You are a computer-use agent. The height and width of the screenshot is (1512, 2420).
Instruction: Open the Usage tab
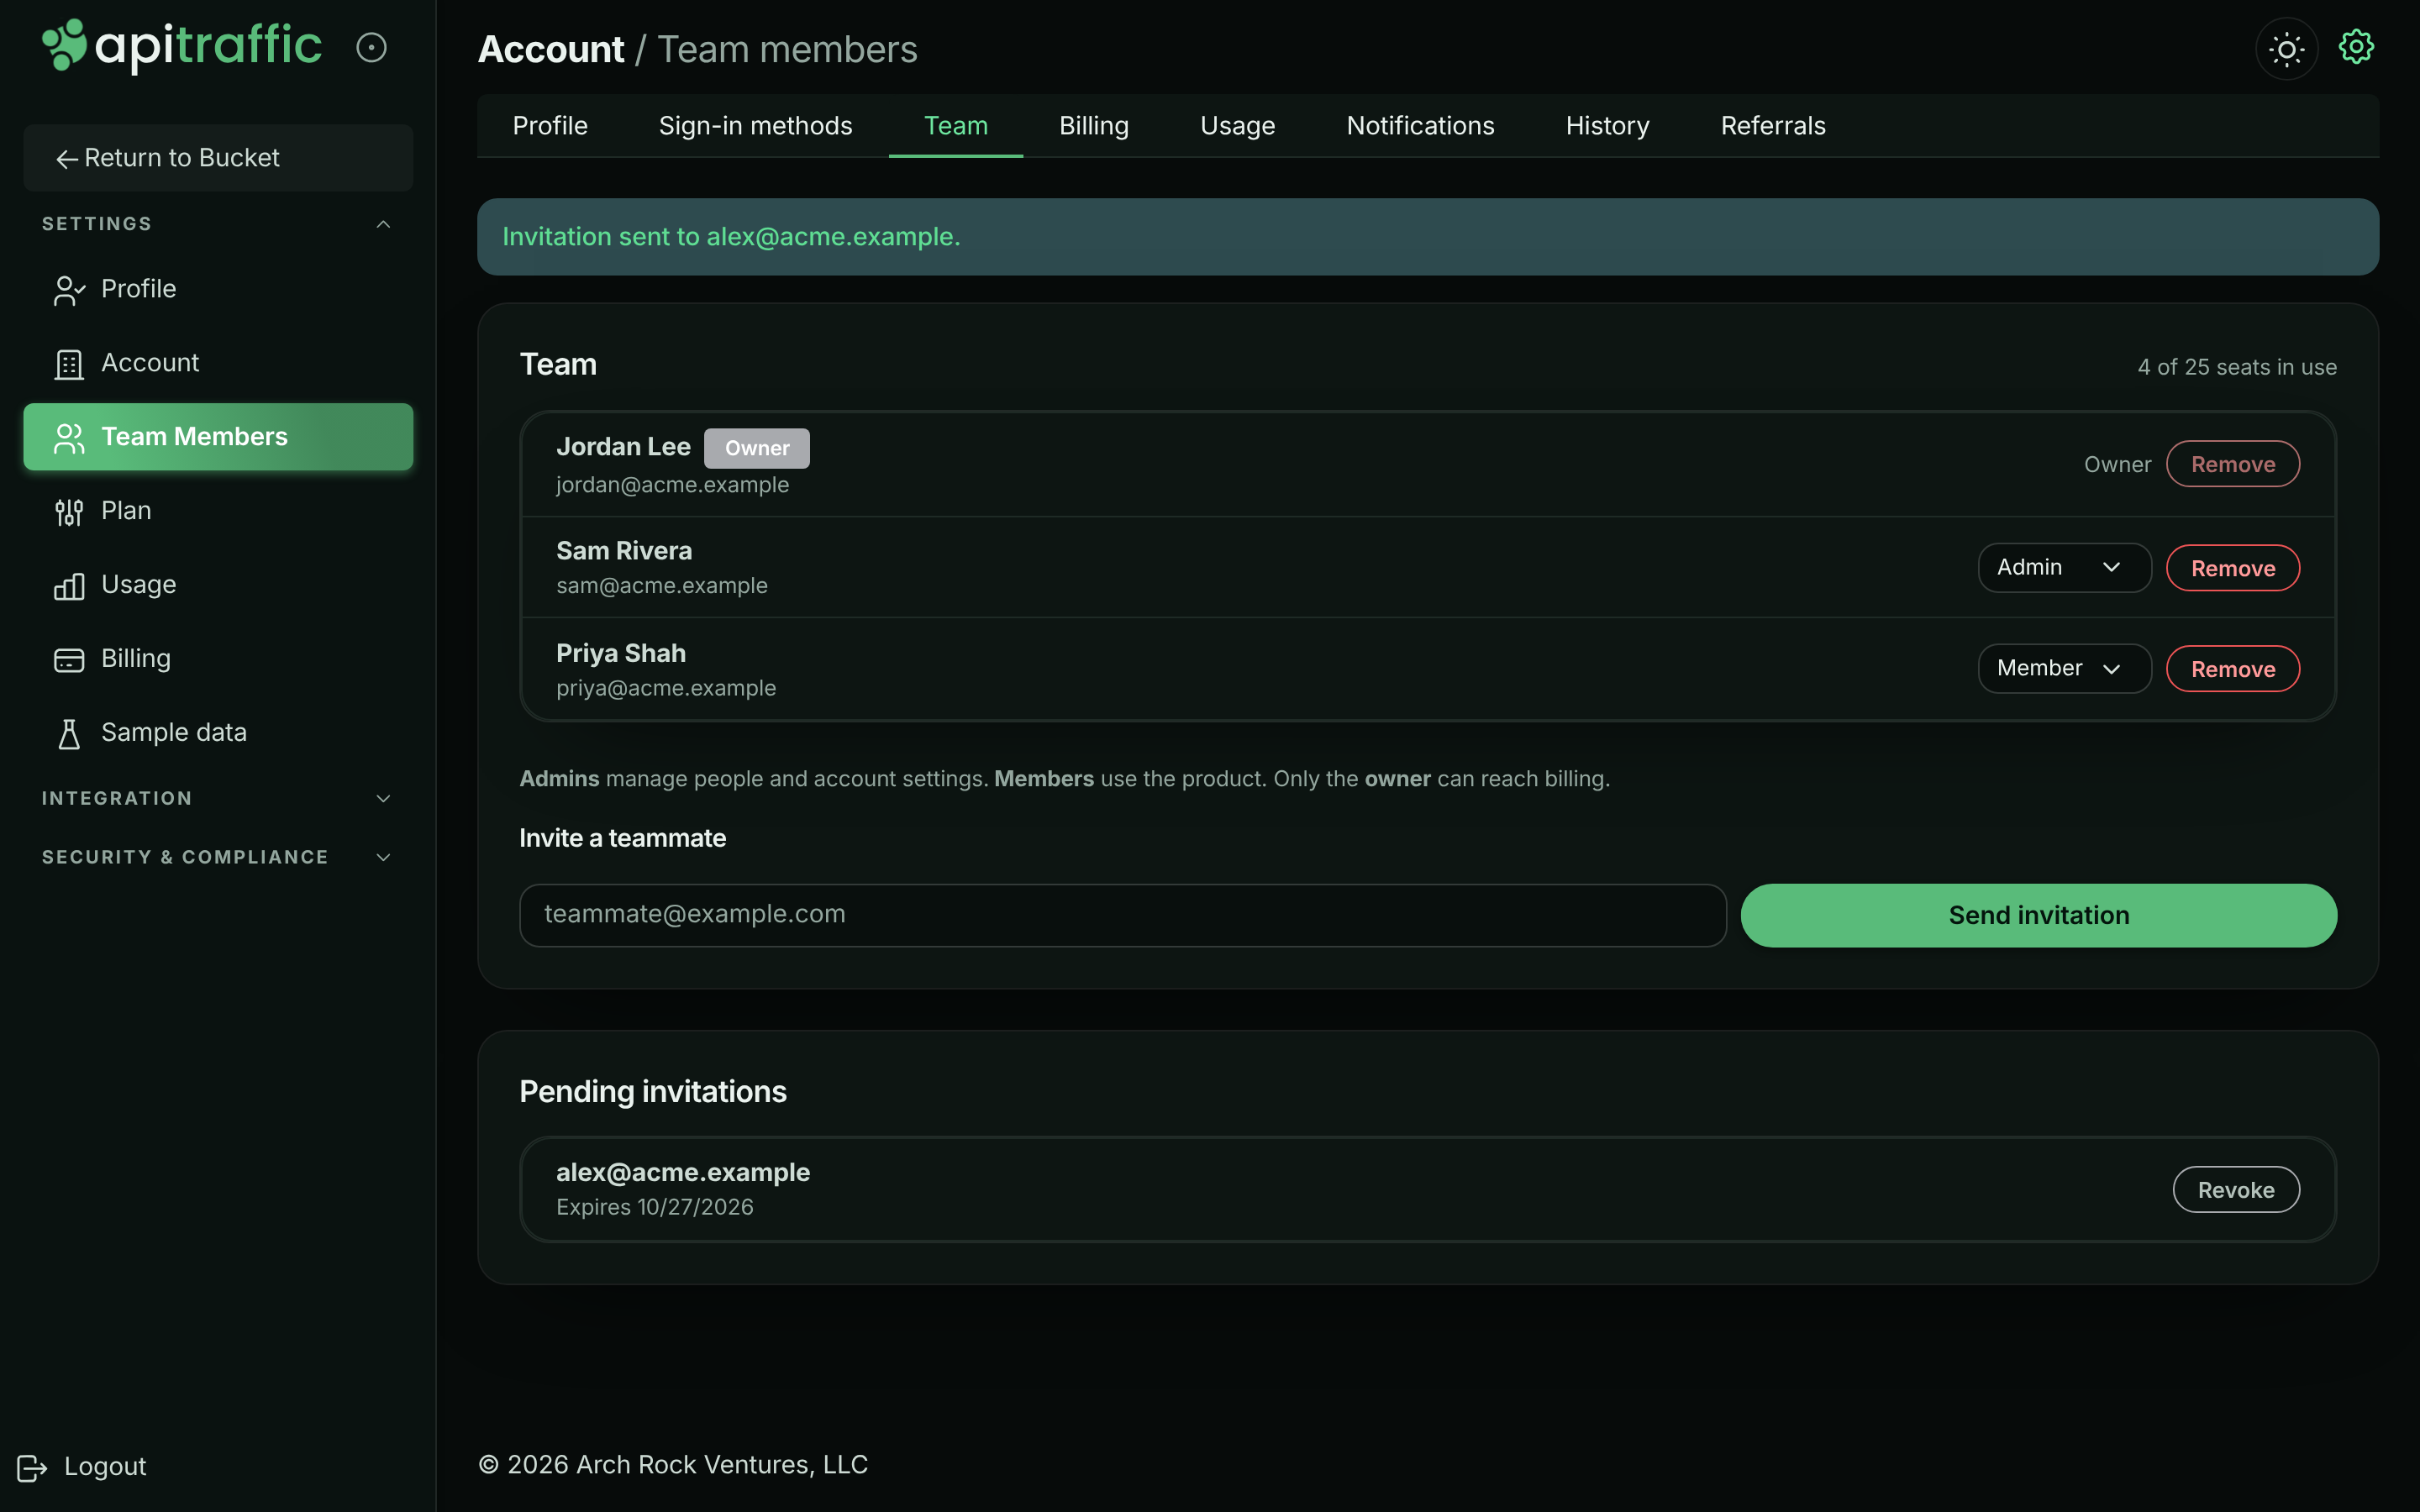1237,126
